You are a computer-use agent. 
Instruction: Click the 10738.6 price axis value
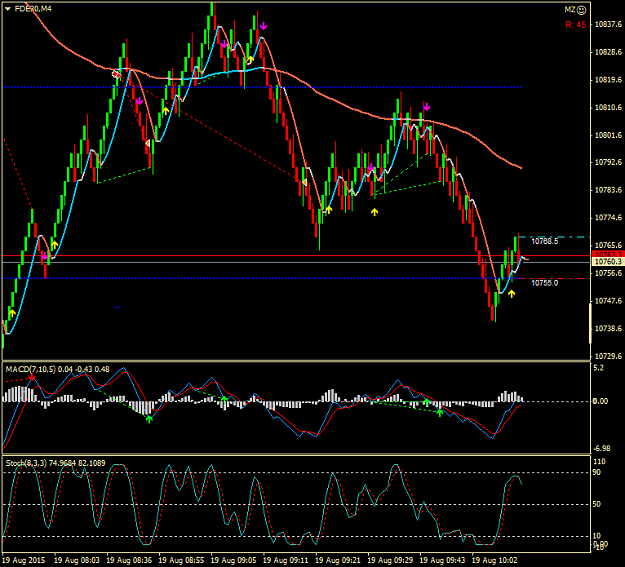608,328
